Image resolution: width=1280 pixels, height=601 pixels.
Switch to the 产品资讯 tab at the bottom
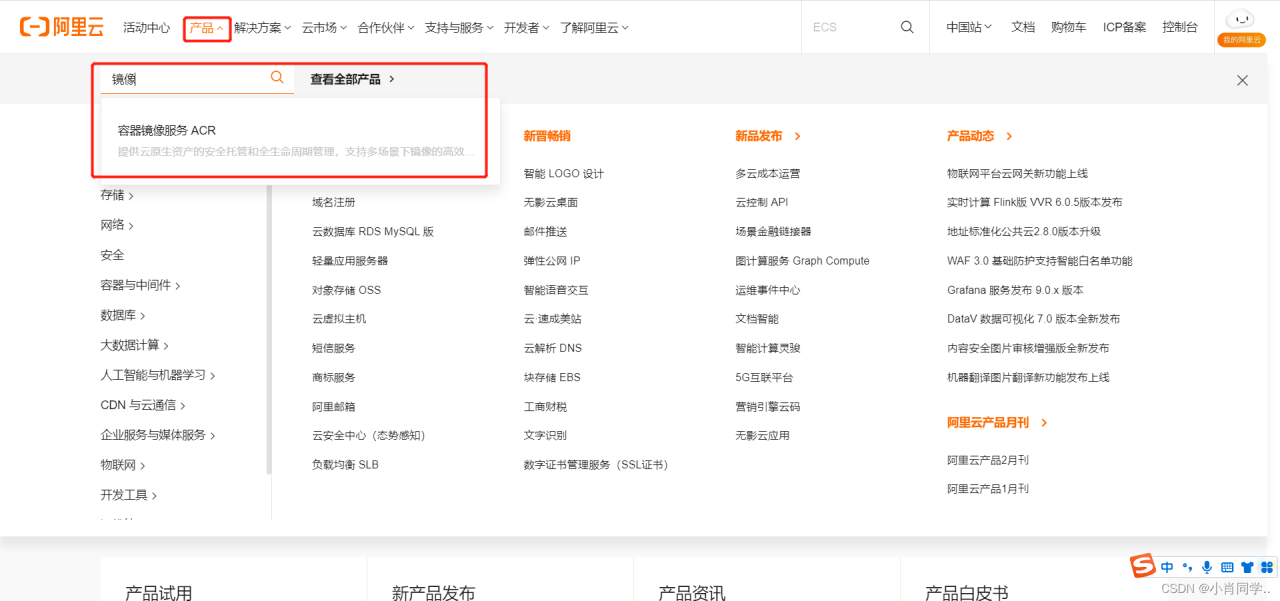pyautogui.click(x=692, y=592)
